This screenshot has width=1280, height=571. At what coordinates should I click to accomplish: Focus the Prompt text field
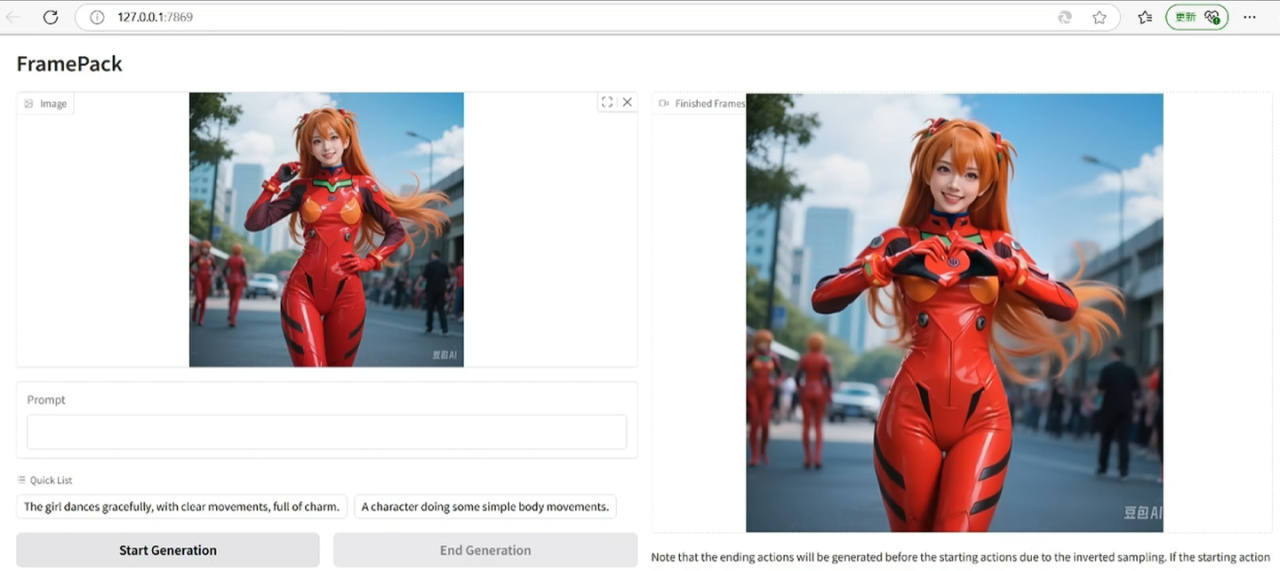coord(327,432)
